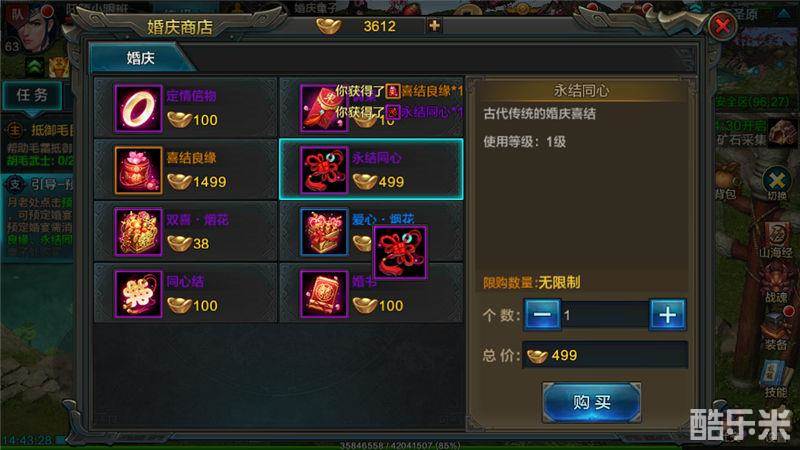Viewport: 800px width, 450px height.
Task: Select the 同心结 knot item icon
Action: (x=138, y=294)
